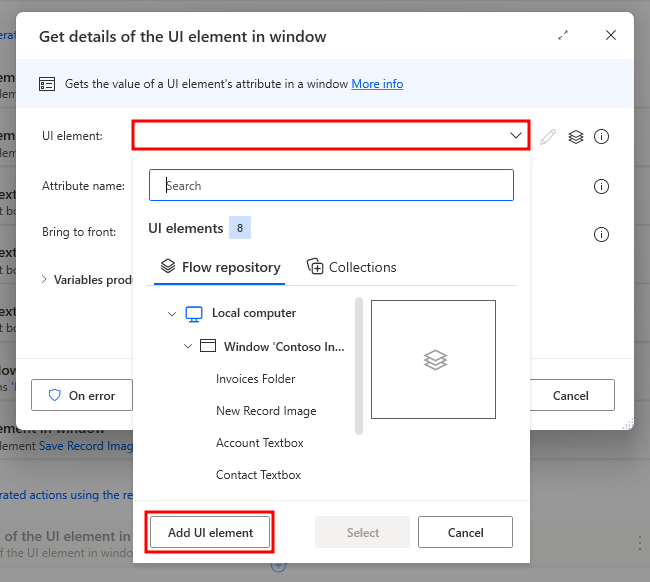This screenshot has width=650, height=582.
Task: Focus the Search UI elements box
Action: click(331, 185)
